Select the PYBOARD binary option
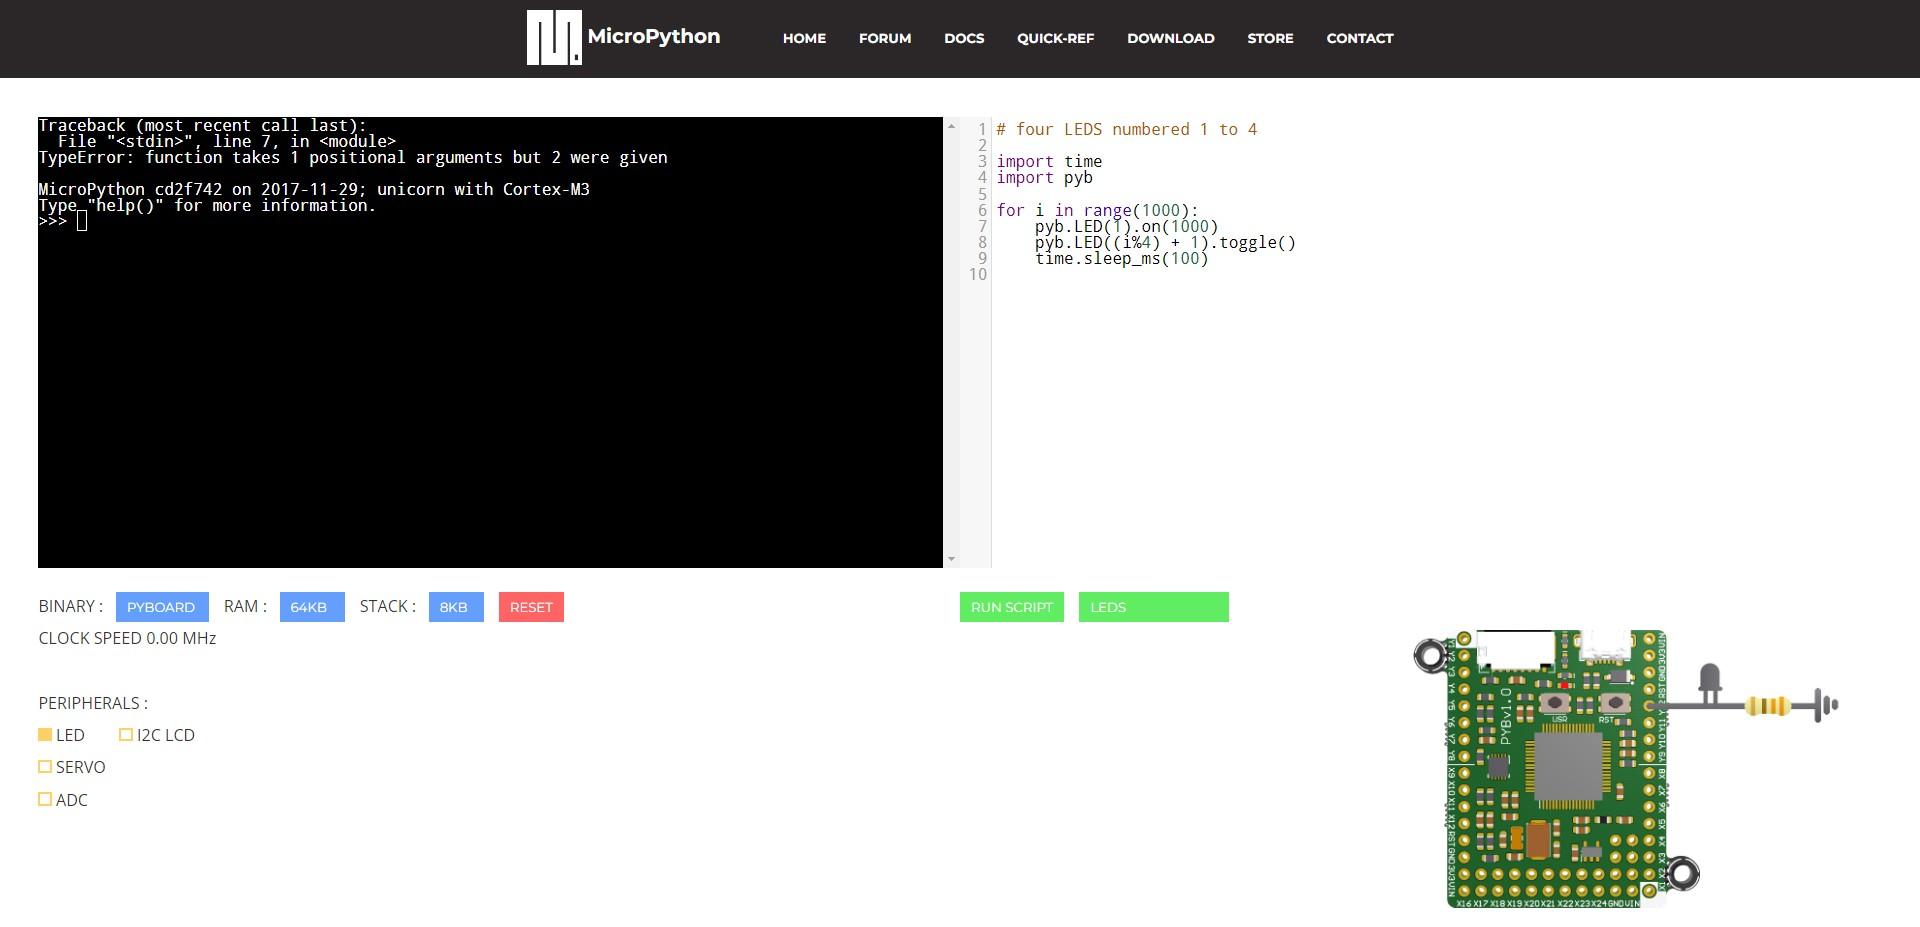Image resolution: width=1920 pixels, height=927 pixels. (161, 606)
